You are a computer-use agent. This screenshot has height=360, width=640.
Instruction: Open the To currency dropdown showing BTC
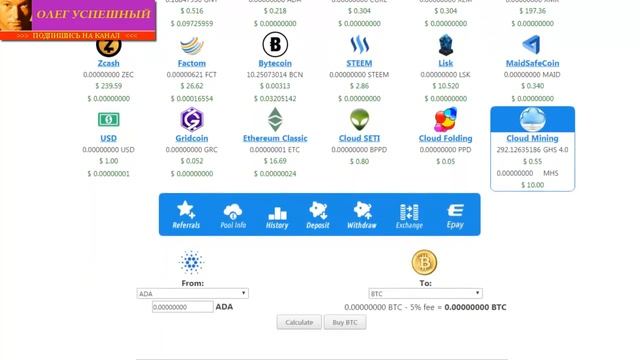click(x=425, y=293)
